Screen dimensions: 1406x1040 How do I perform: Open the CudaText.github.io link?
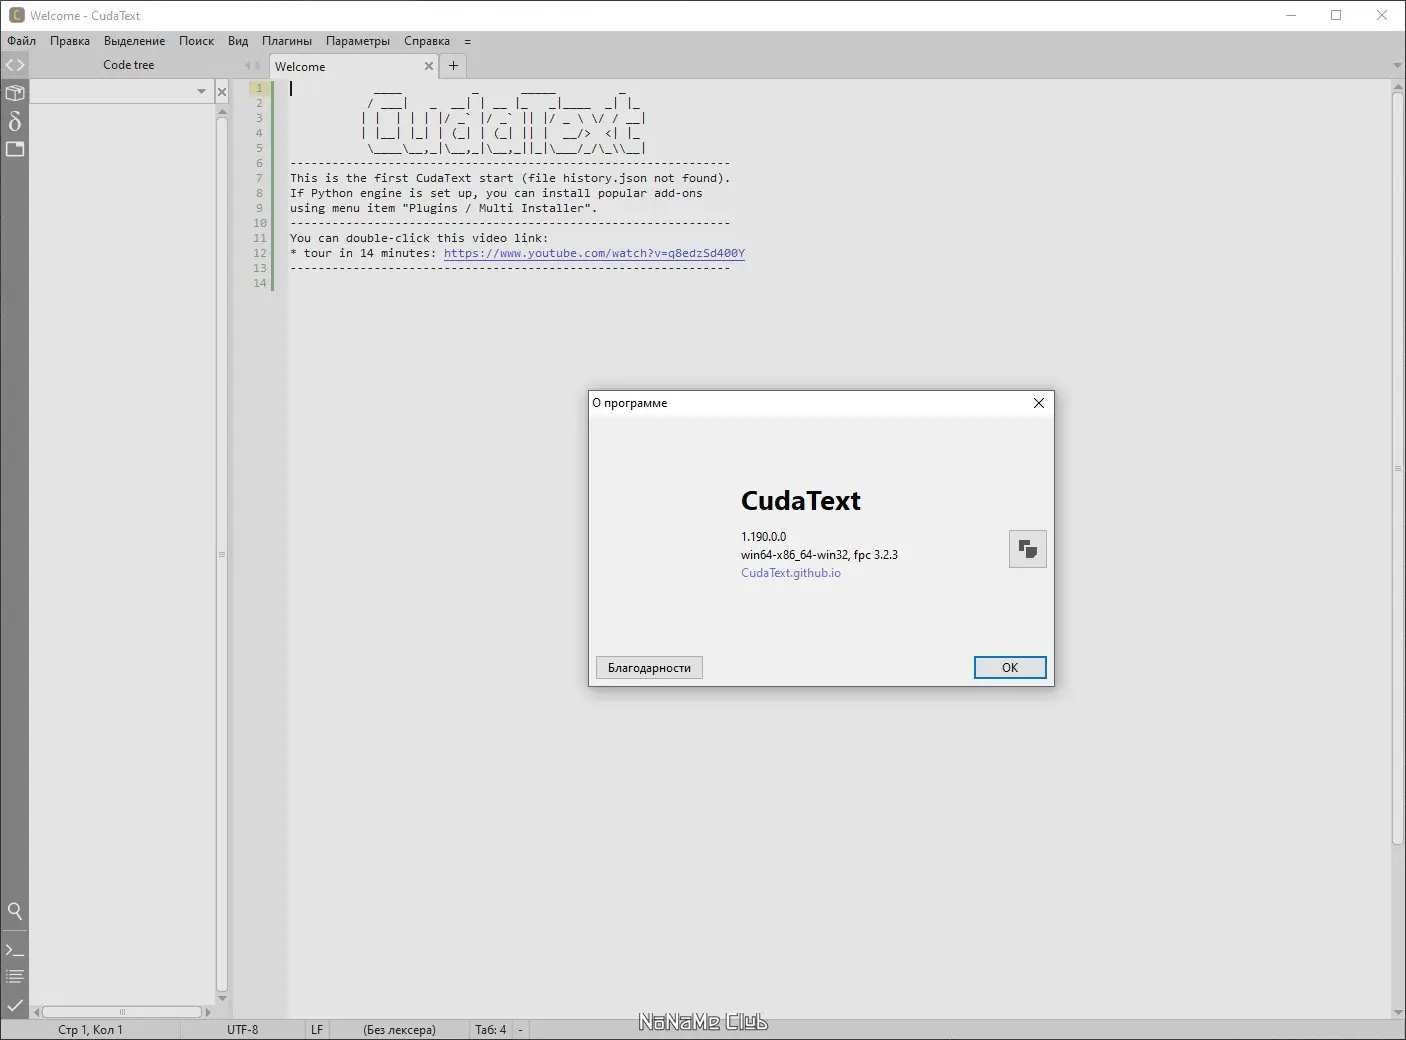[x=791, y=573]
